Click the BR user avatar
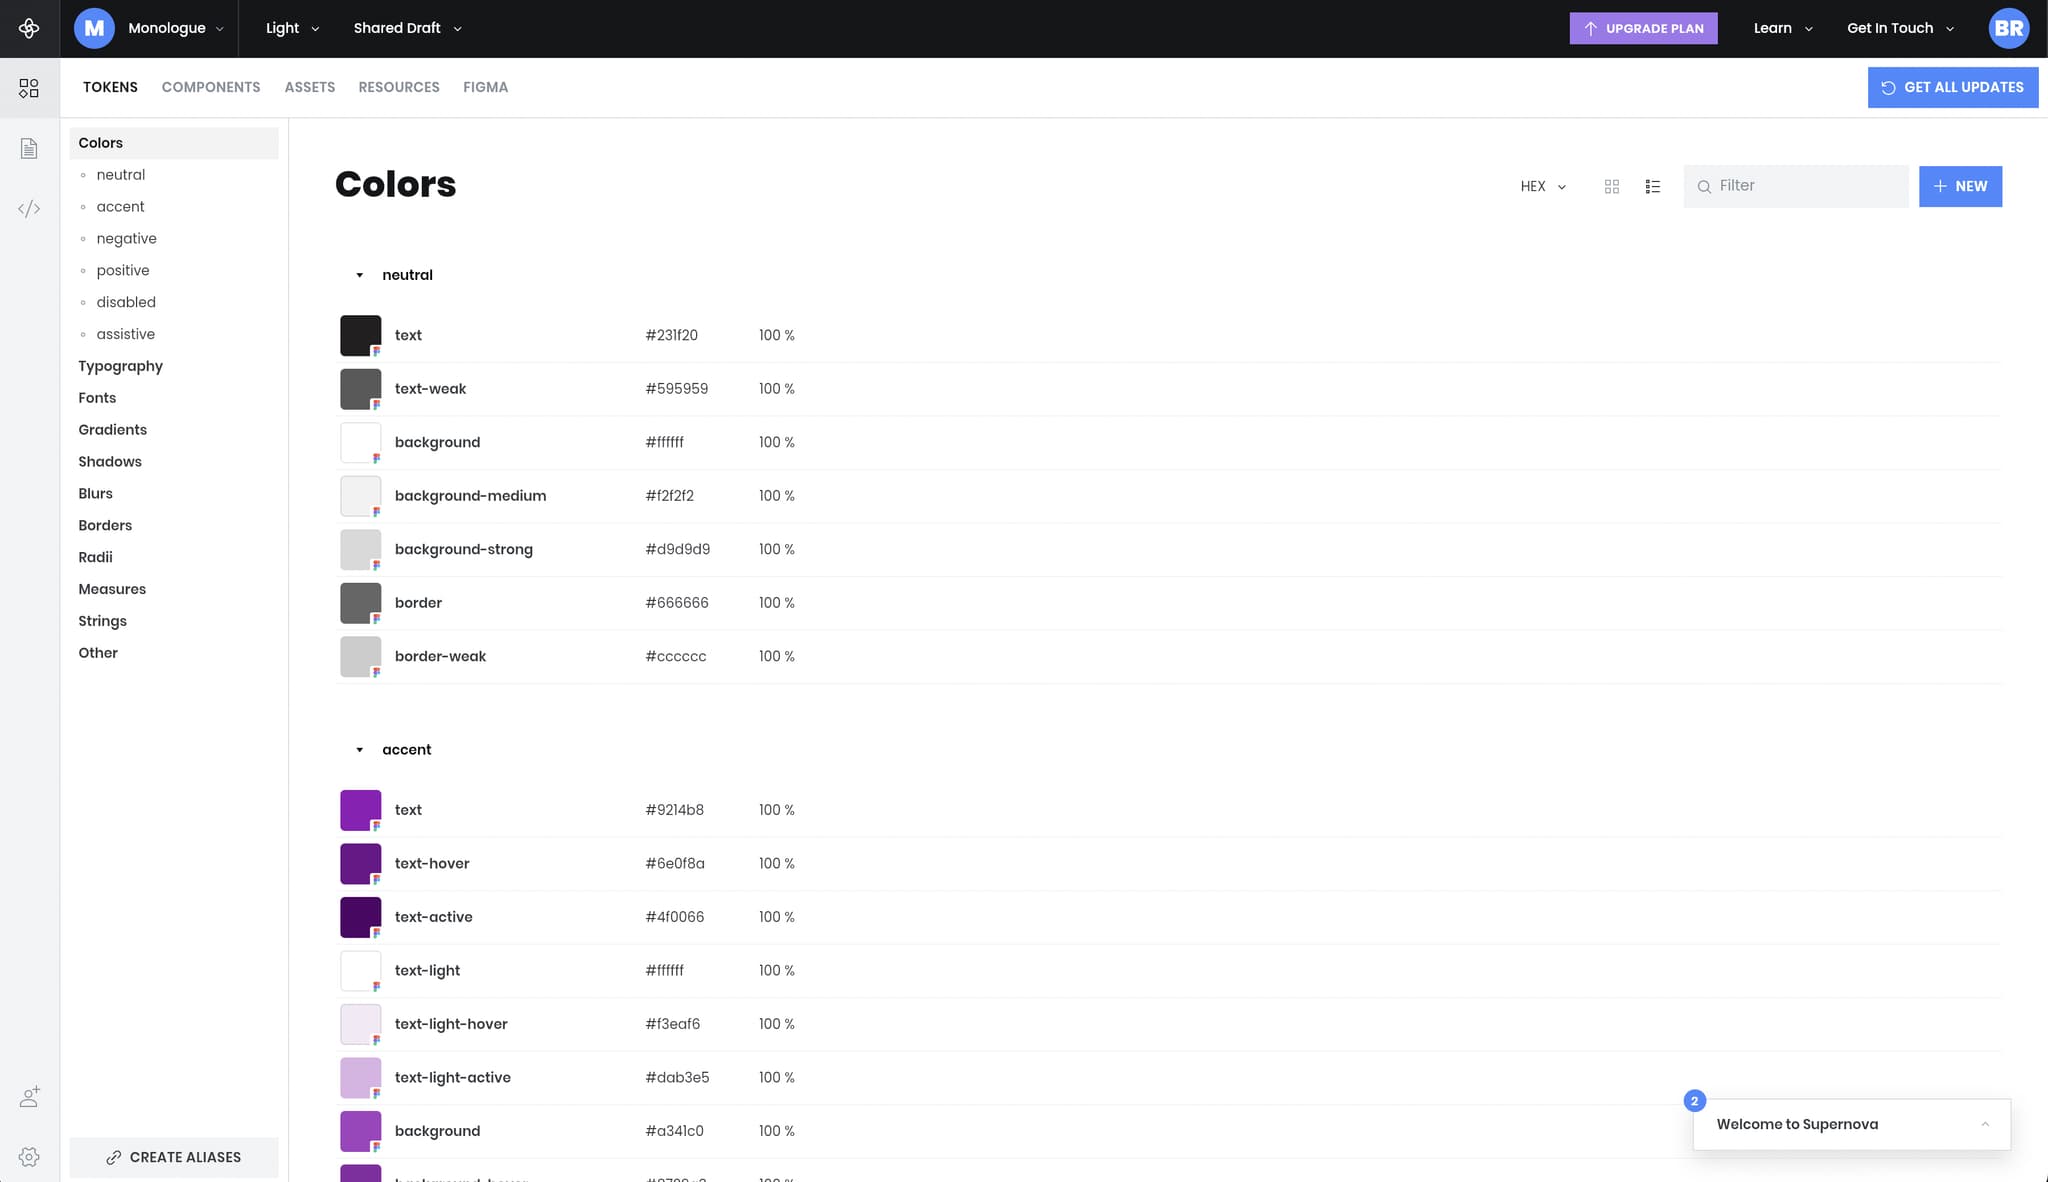The height and width of the screenshot is (1182, 2048). (2008, 28)
